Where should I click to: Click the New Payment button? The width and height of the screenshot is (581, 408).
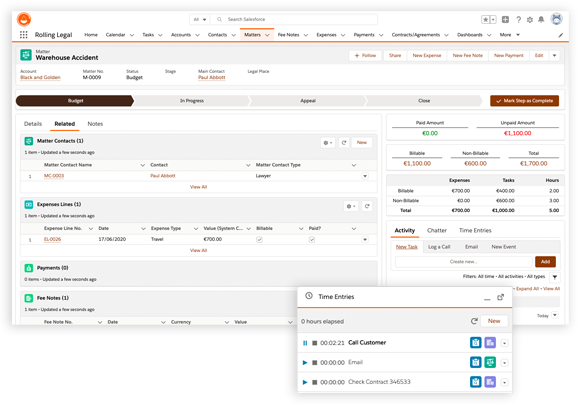pyautogui.click(x=509, y=56)
